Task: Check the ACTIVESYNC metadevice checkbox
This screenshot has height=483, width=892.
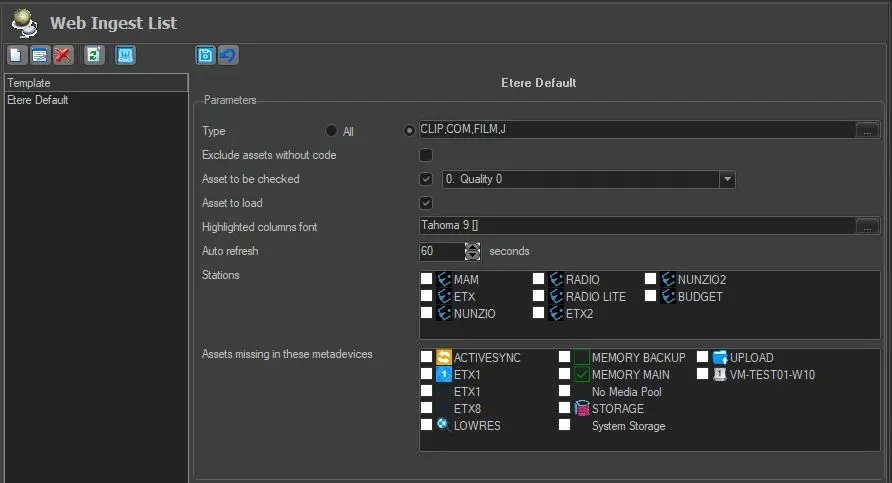Action: tap(427, 357)
